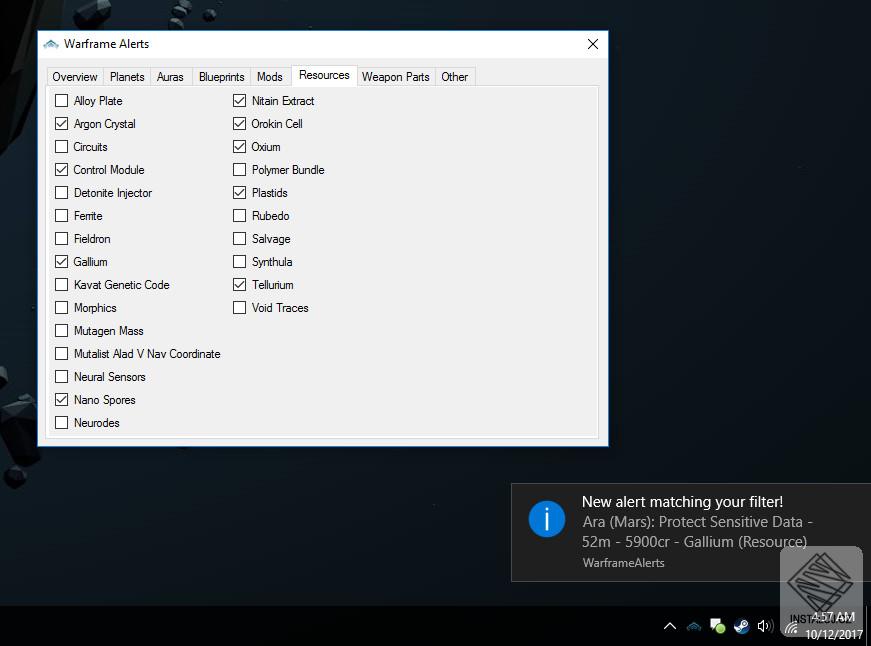This screenshot has height=646, width=871.
Task: Disable Orokin Cell filter
Action: tap(239, 124)
